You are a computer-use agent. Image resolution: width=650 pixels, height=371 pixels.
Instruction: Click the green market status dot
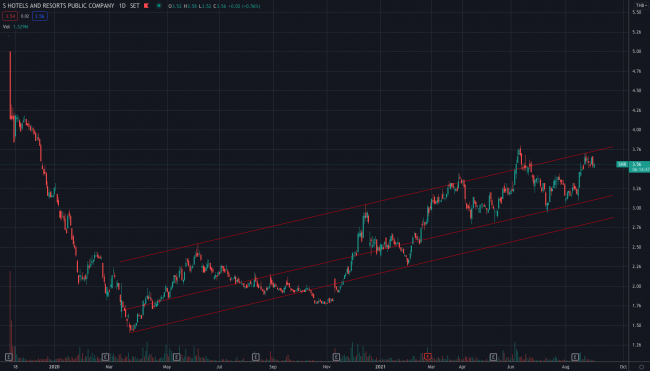[x=159, y=6]
